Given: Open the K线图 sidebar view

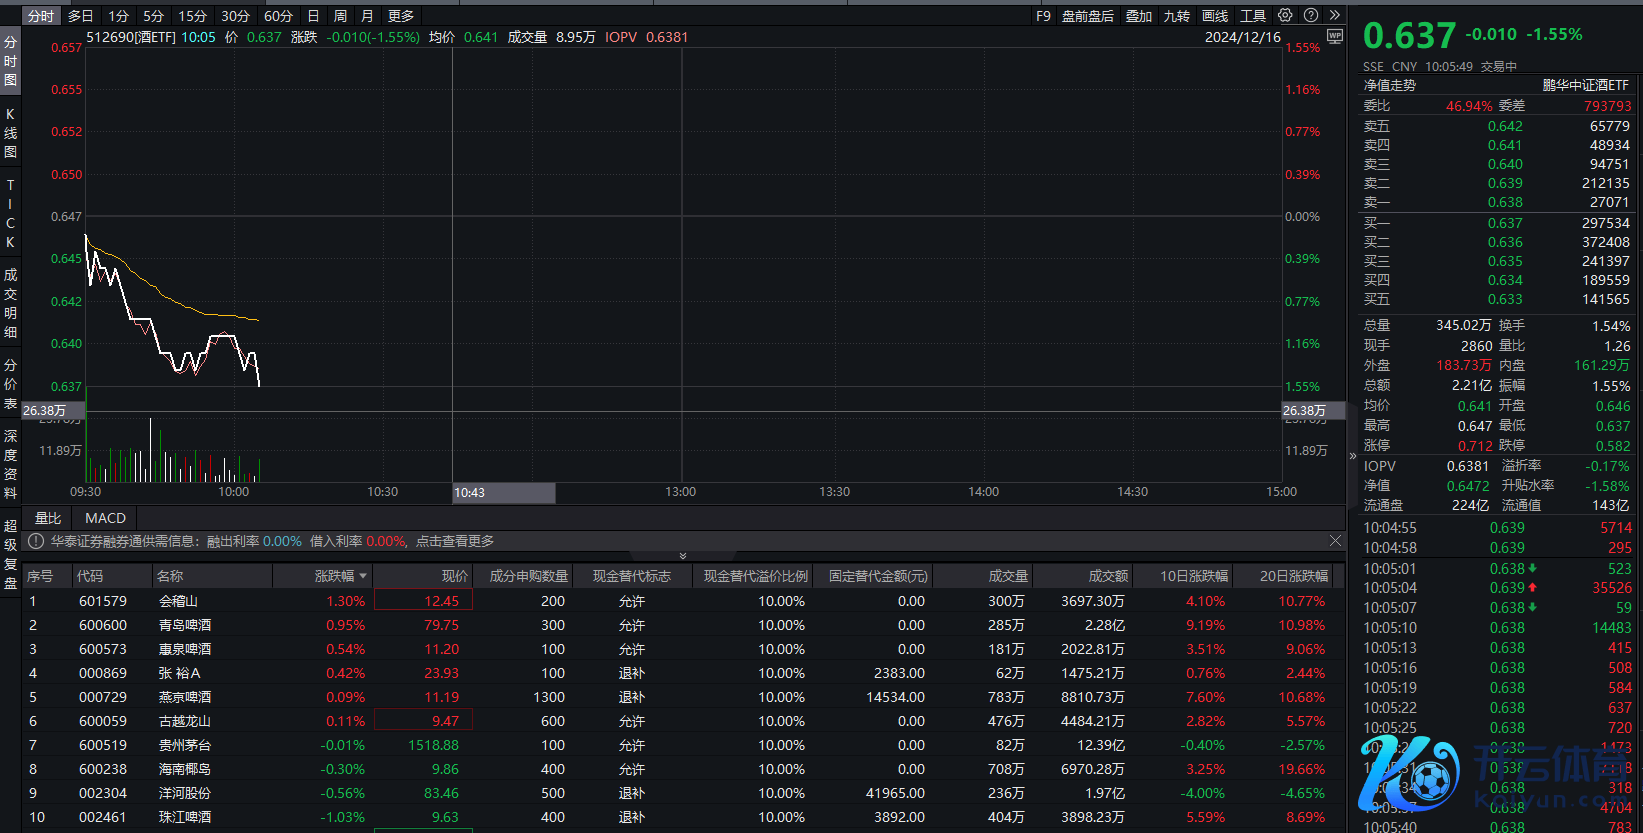Looking at the screenshot, I should pos(11,133).
